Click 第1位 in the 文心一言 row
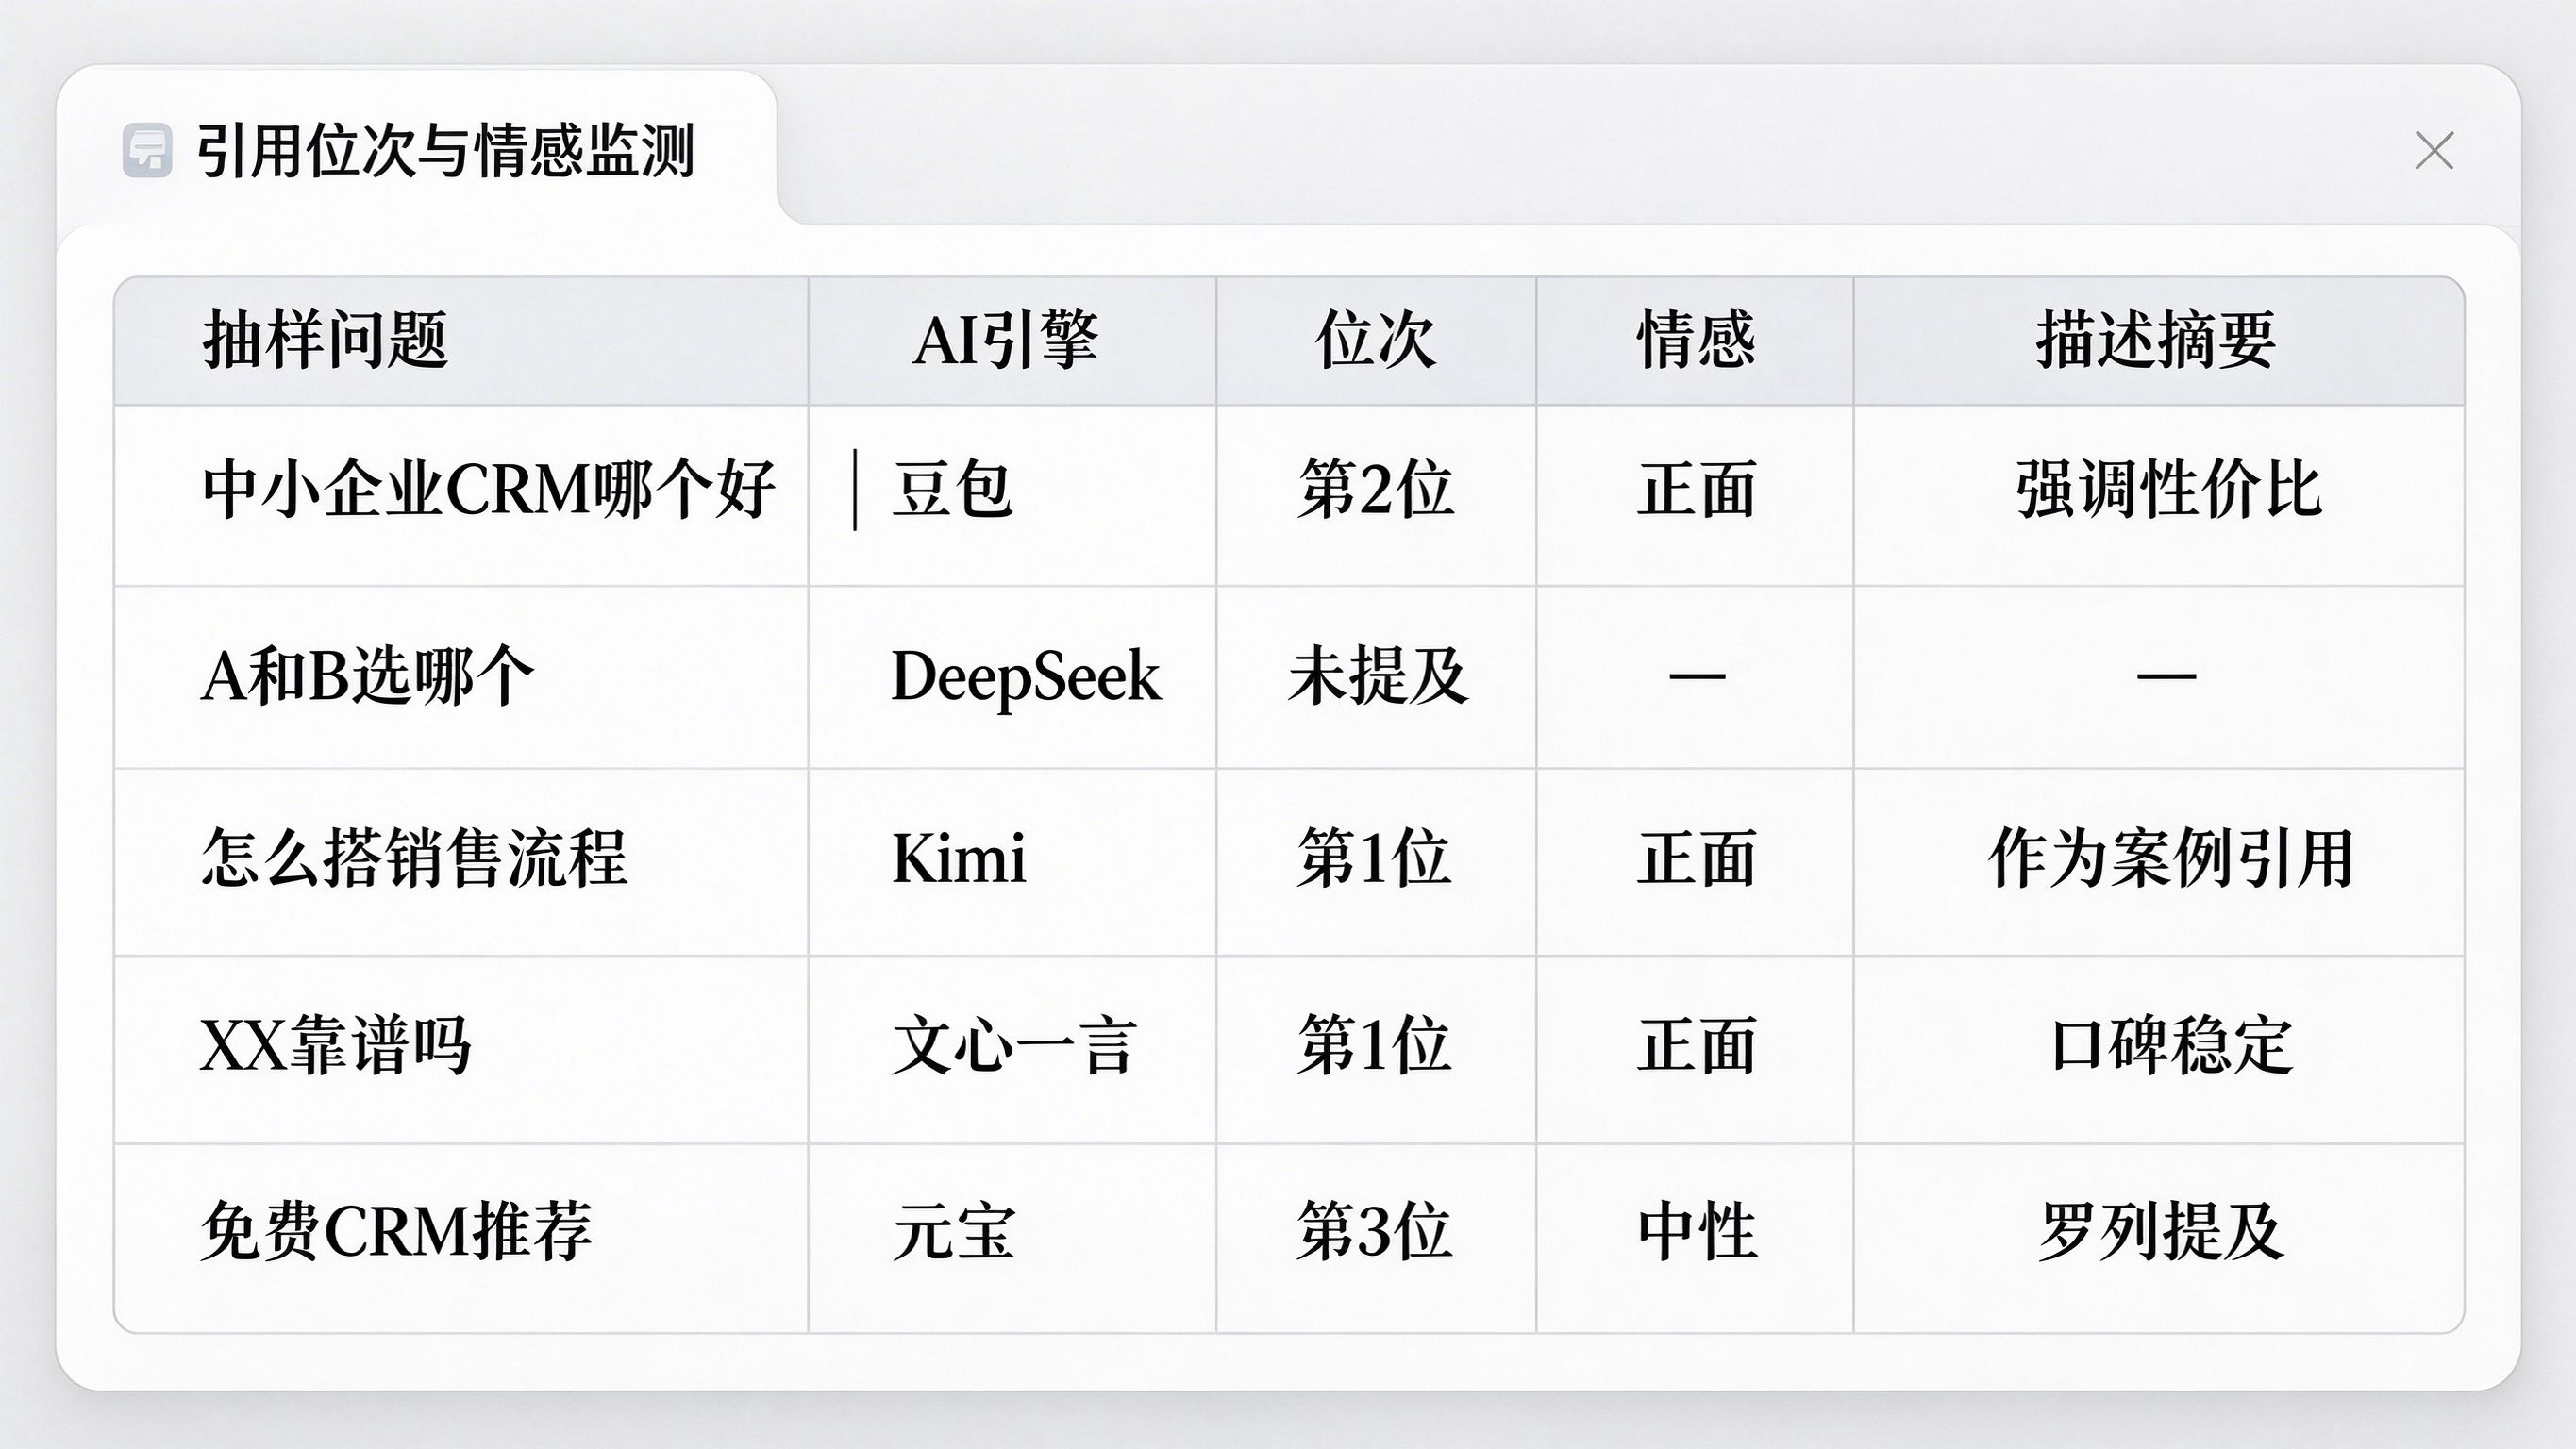 point(1376,1049)
